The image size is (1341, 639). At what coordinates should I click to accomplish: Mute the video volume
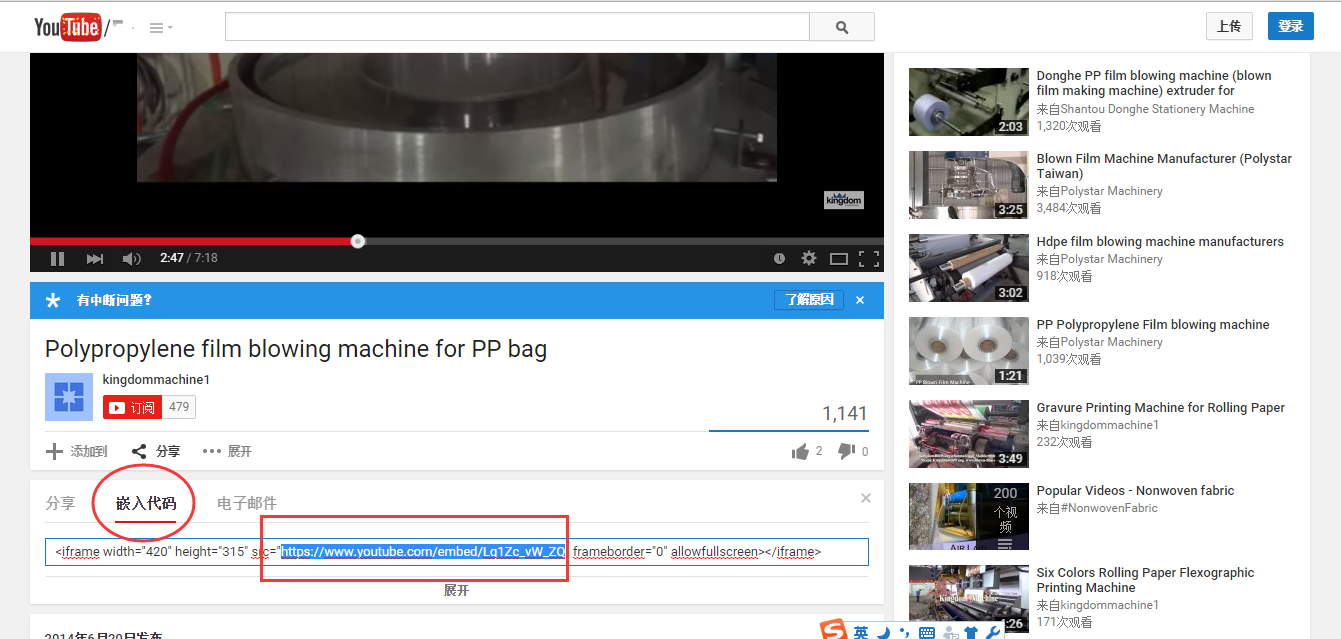click(131, 259)
